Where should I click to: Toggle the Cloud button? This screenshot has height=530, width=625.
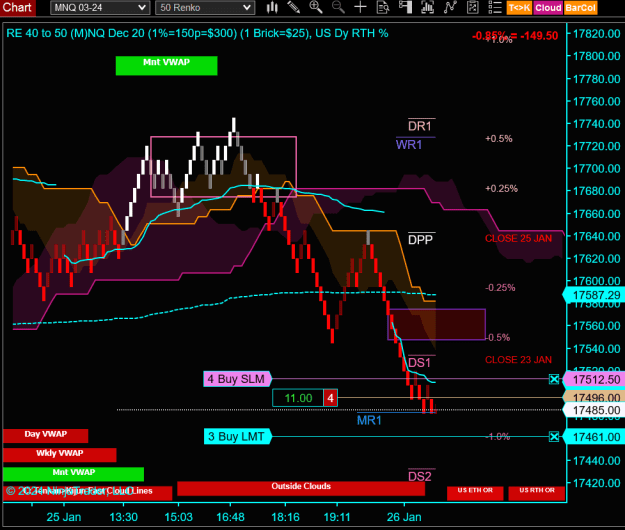548,8
